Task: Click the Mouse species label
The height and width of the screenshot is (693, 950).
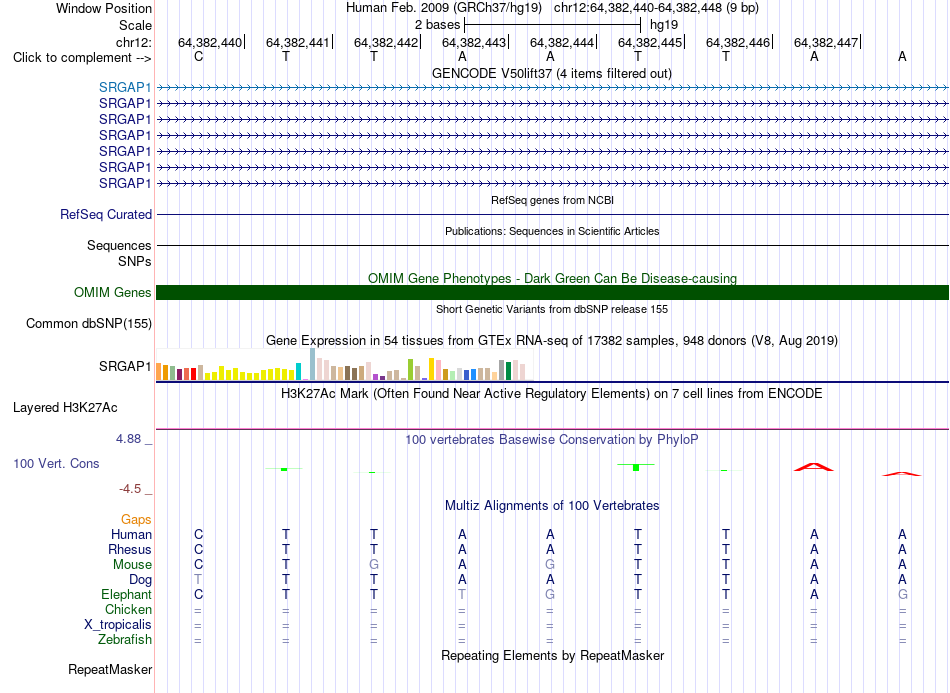Action: point(132,565)
